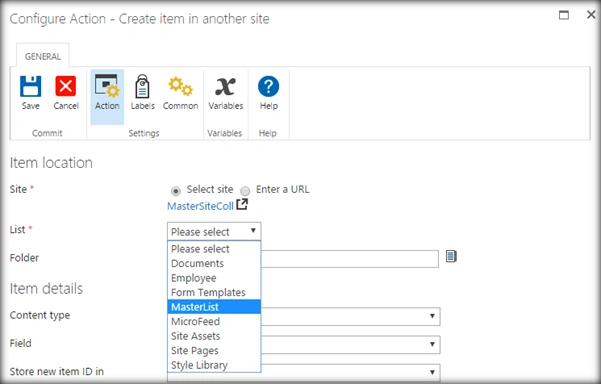Click inside the Folder text field
Screen dimensions: 601x384
click(x=350, y=259)
